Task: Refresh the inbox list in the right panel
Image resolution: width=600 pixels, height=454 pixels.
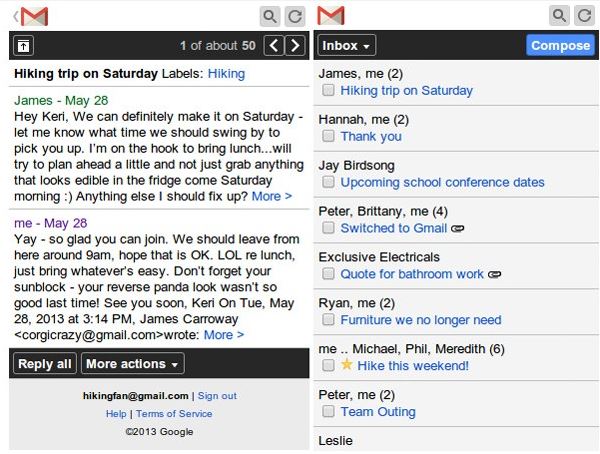Action: [x=586, y=16]
